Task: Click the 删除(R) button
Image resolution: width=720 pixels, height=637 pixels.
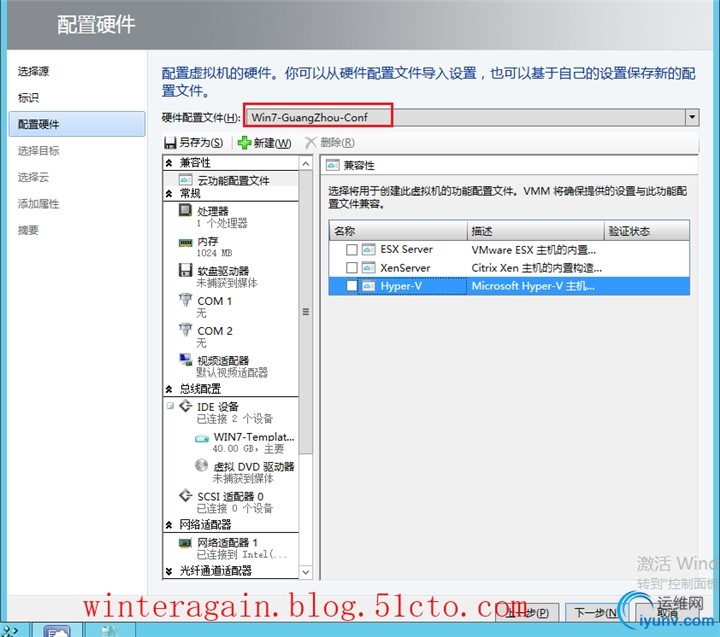Action: tap(330, 143)
